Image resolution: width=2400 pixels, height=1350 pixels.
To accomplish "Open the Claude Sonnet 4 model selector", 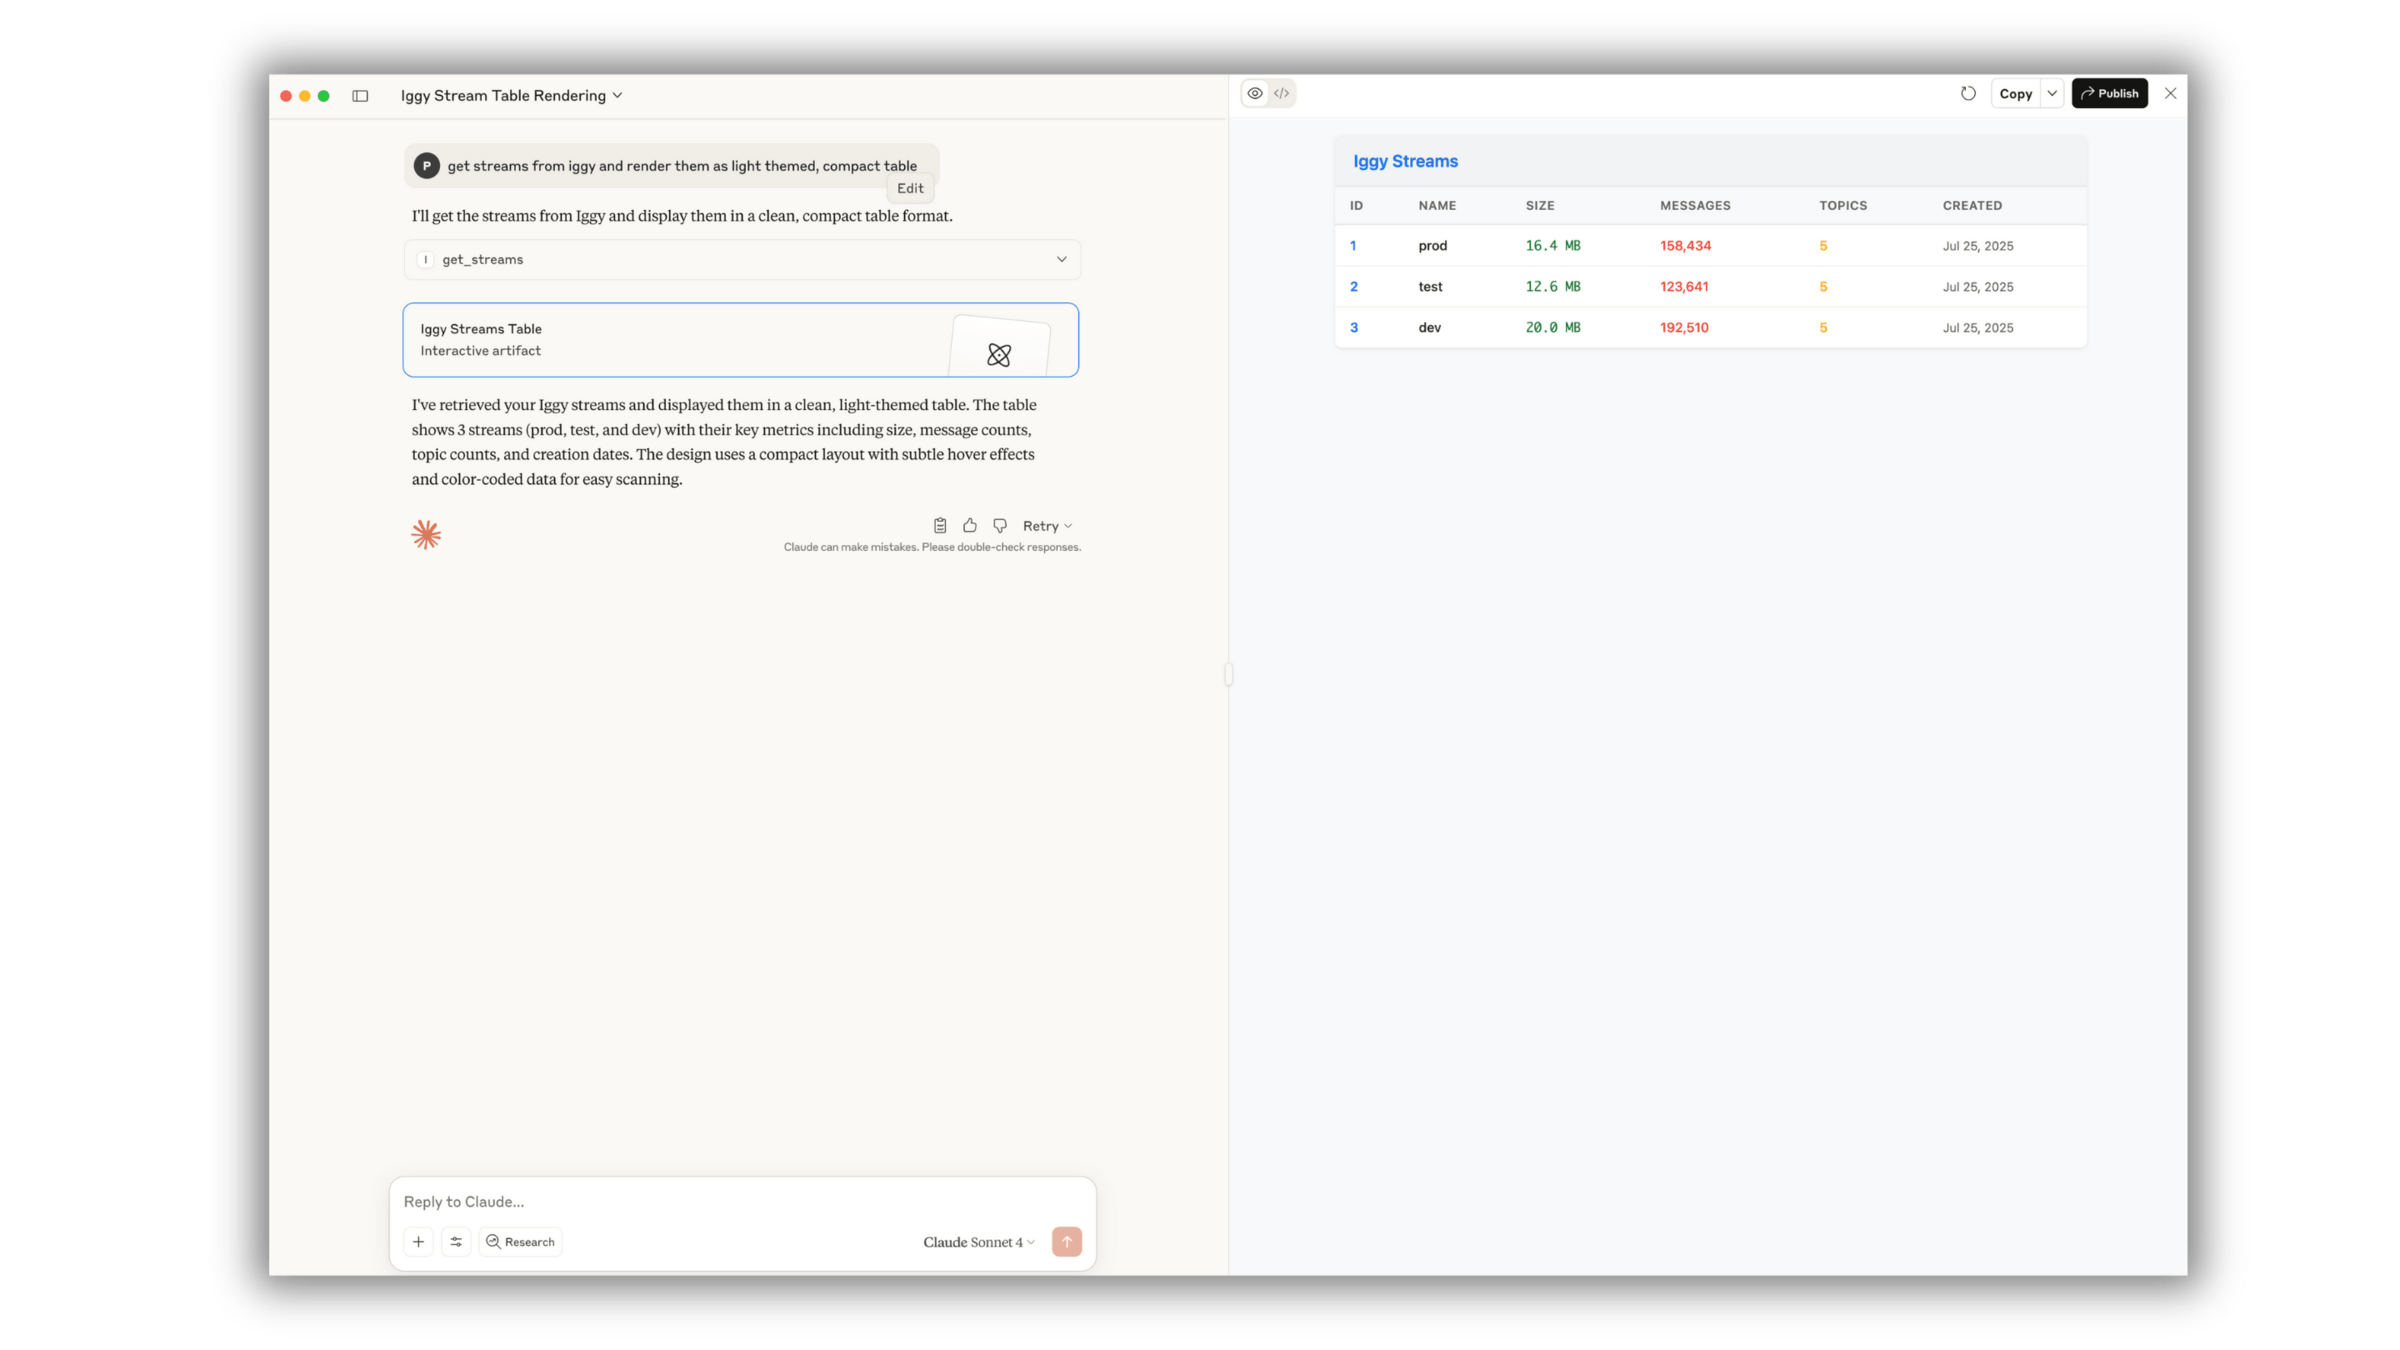I will point(978,1242).
